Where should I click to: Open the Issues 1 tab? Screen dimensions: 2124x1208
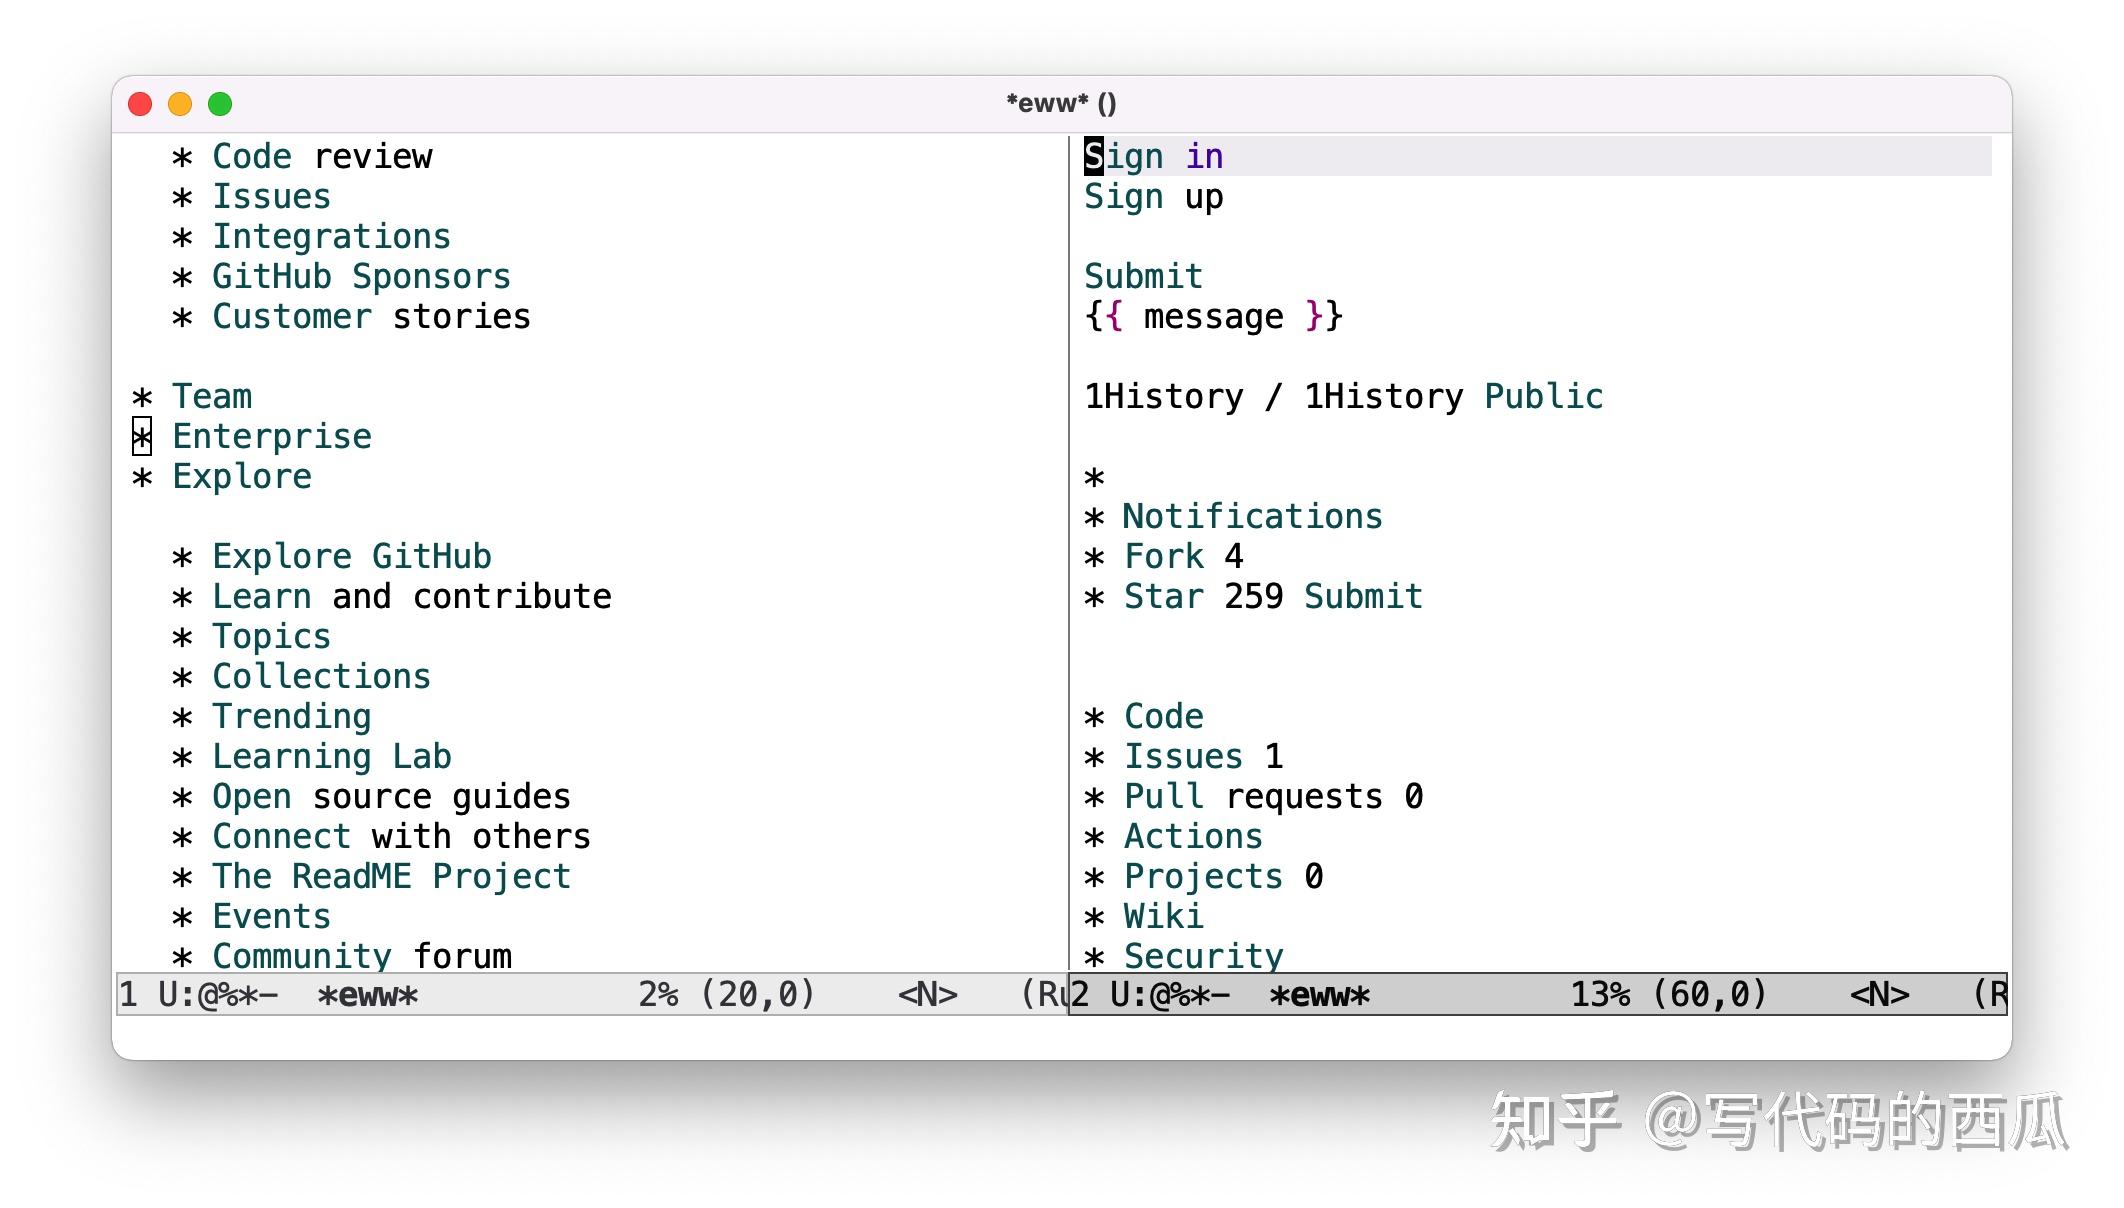(1204, 757)
